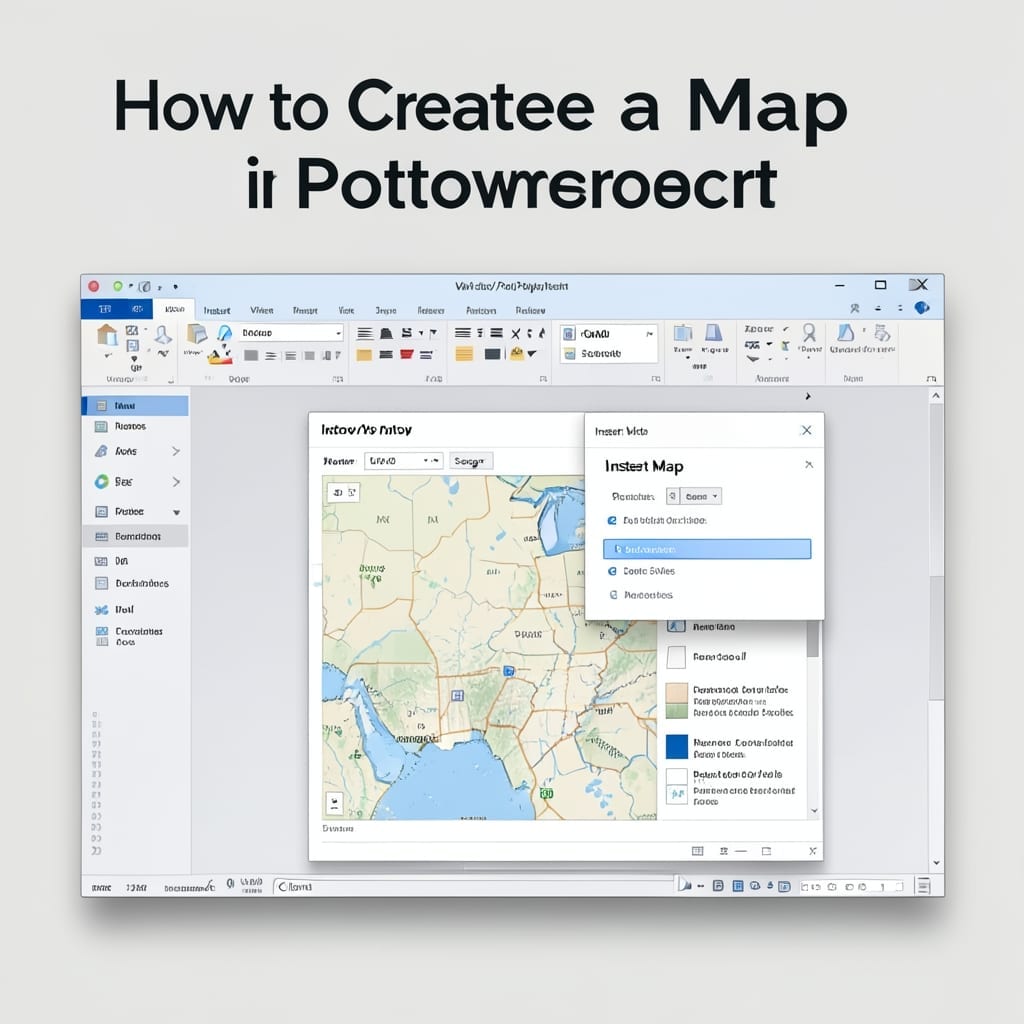Click the status bar input field
The image size is (1024, 1024).
click(473, 886)
